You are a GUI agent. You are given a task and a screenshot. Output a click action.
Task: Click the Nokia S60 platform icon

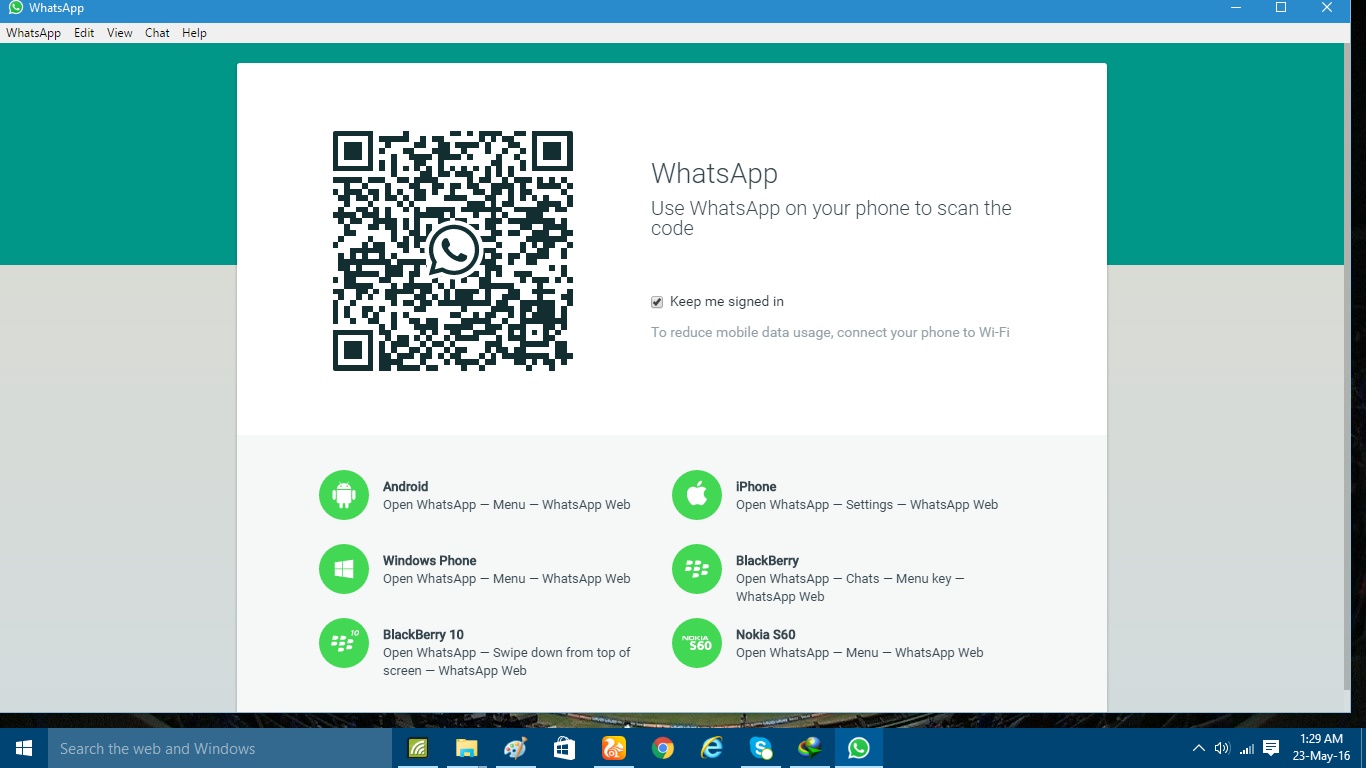point(697,643)
